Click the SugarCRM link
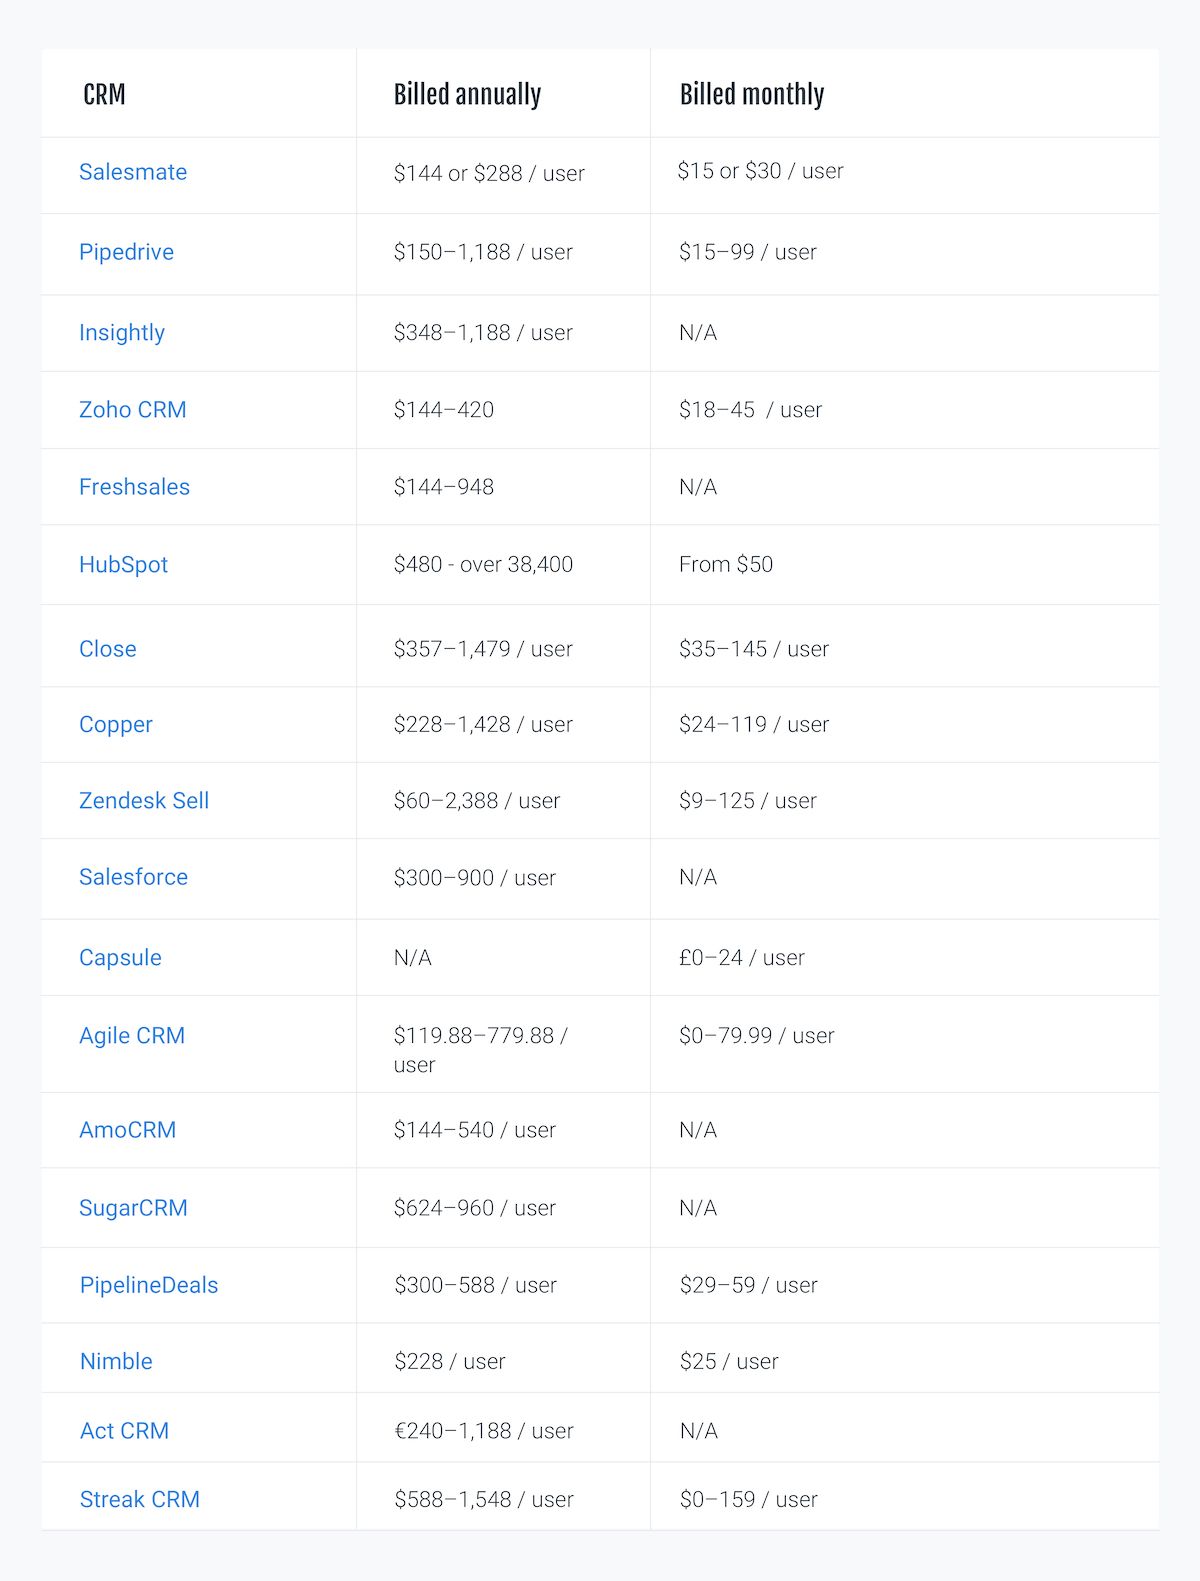This screenshot has width=1200, height=1581. 133,1208
